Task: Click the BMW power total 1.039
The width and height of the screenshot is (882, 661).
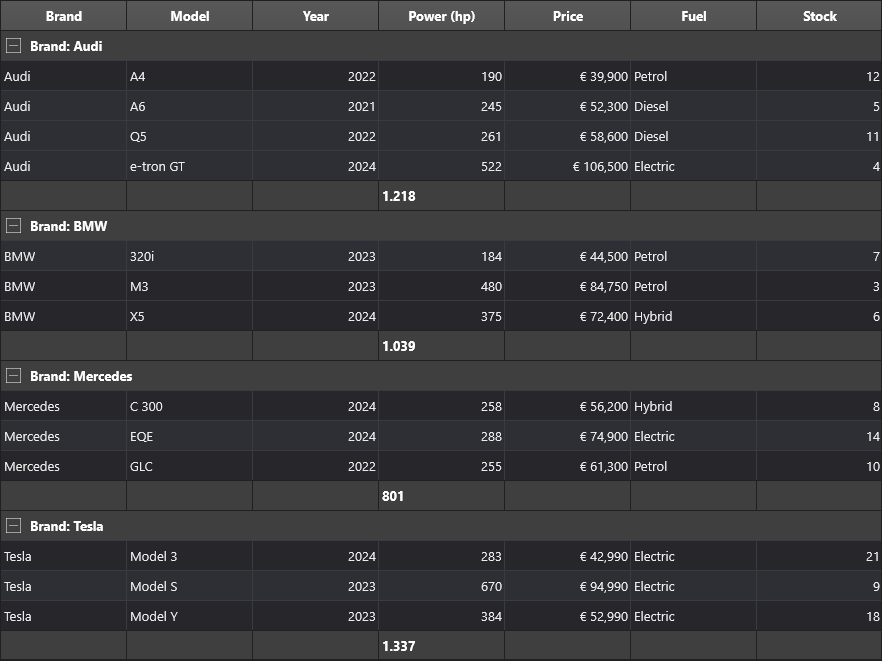Action: pos(442,346)
